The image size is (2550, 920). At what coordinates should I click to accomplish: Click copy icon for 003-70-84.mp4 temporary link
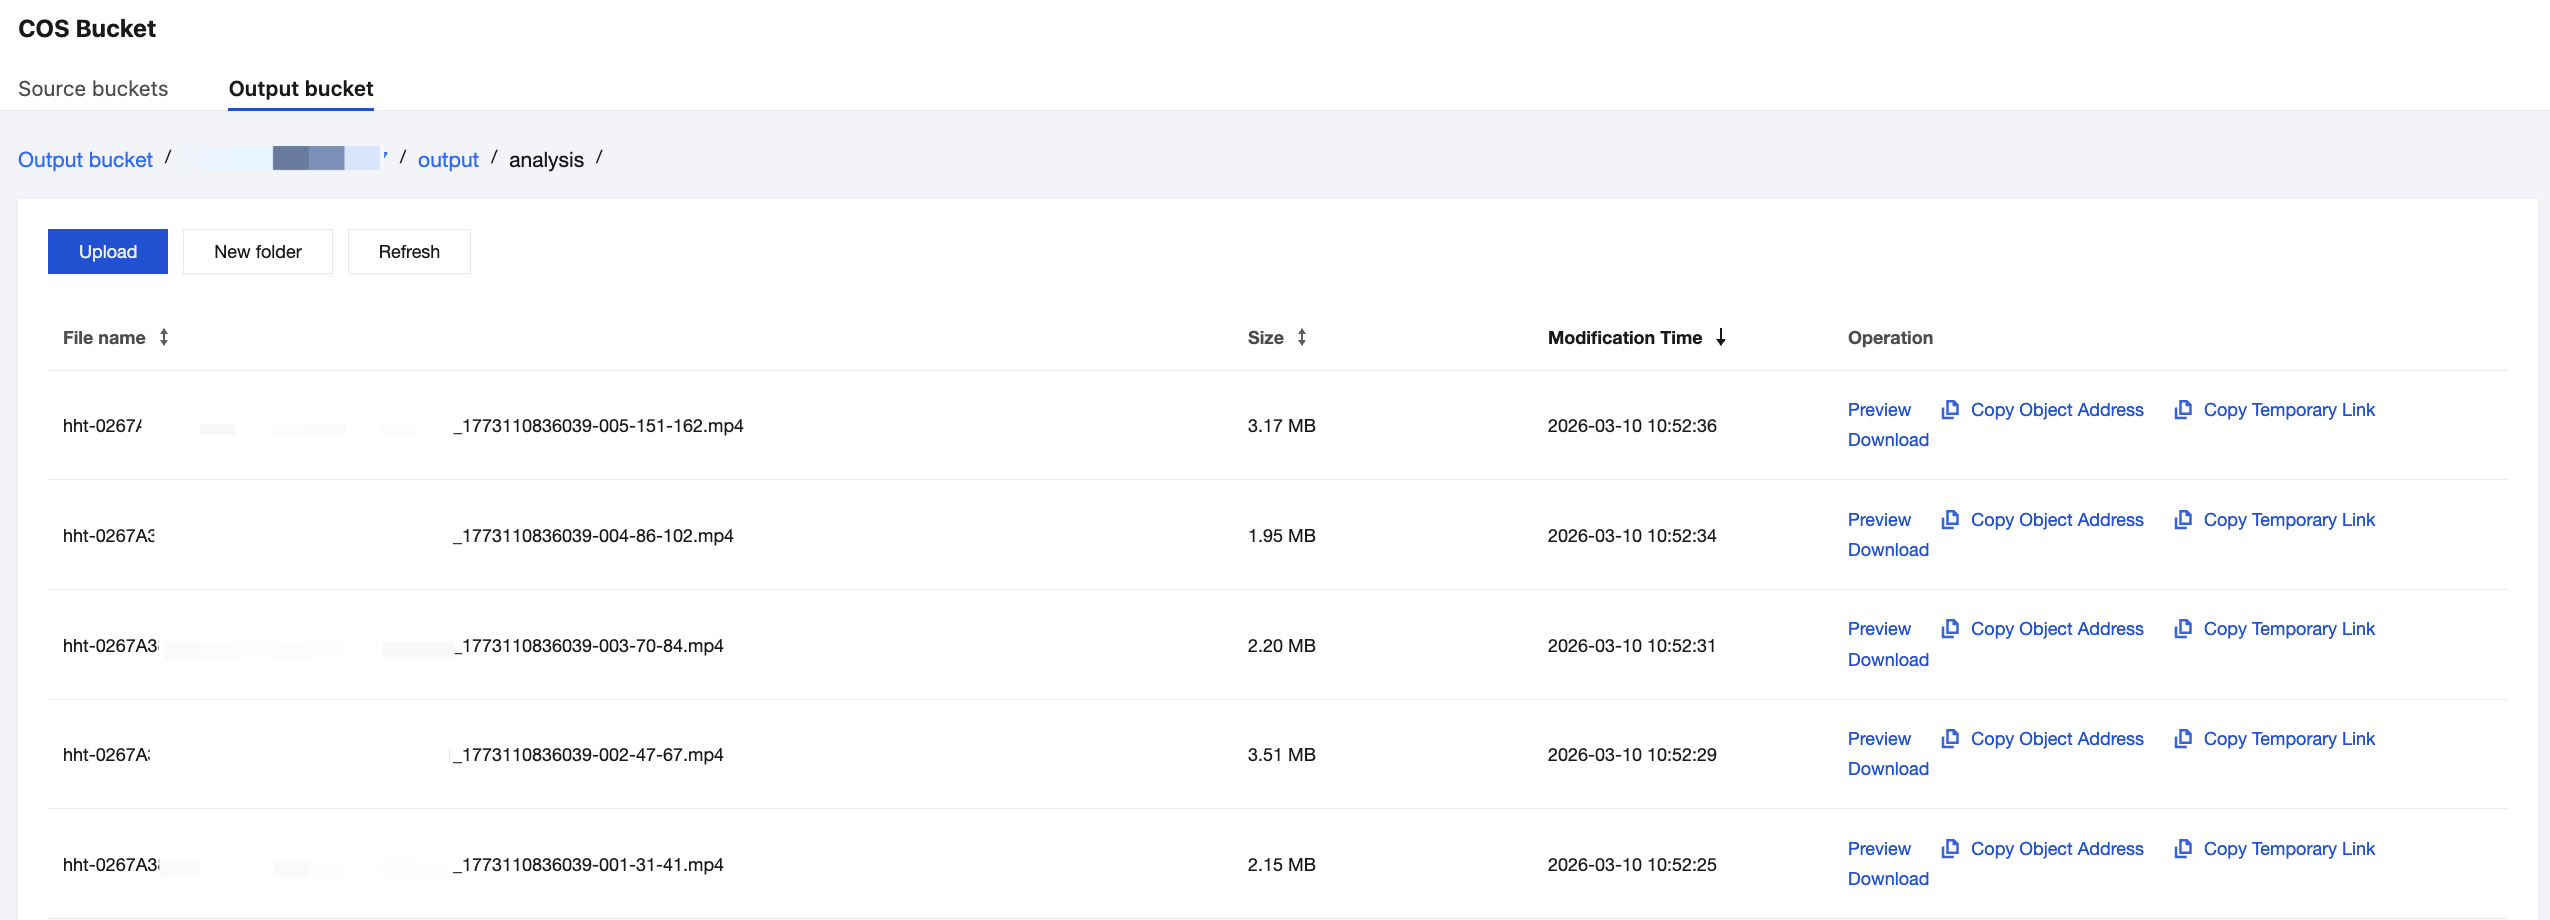point(2182,629)
